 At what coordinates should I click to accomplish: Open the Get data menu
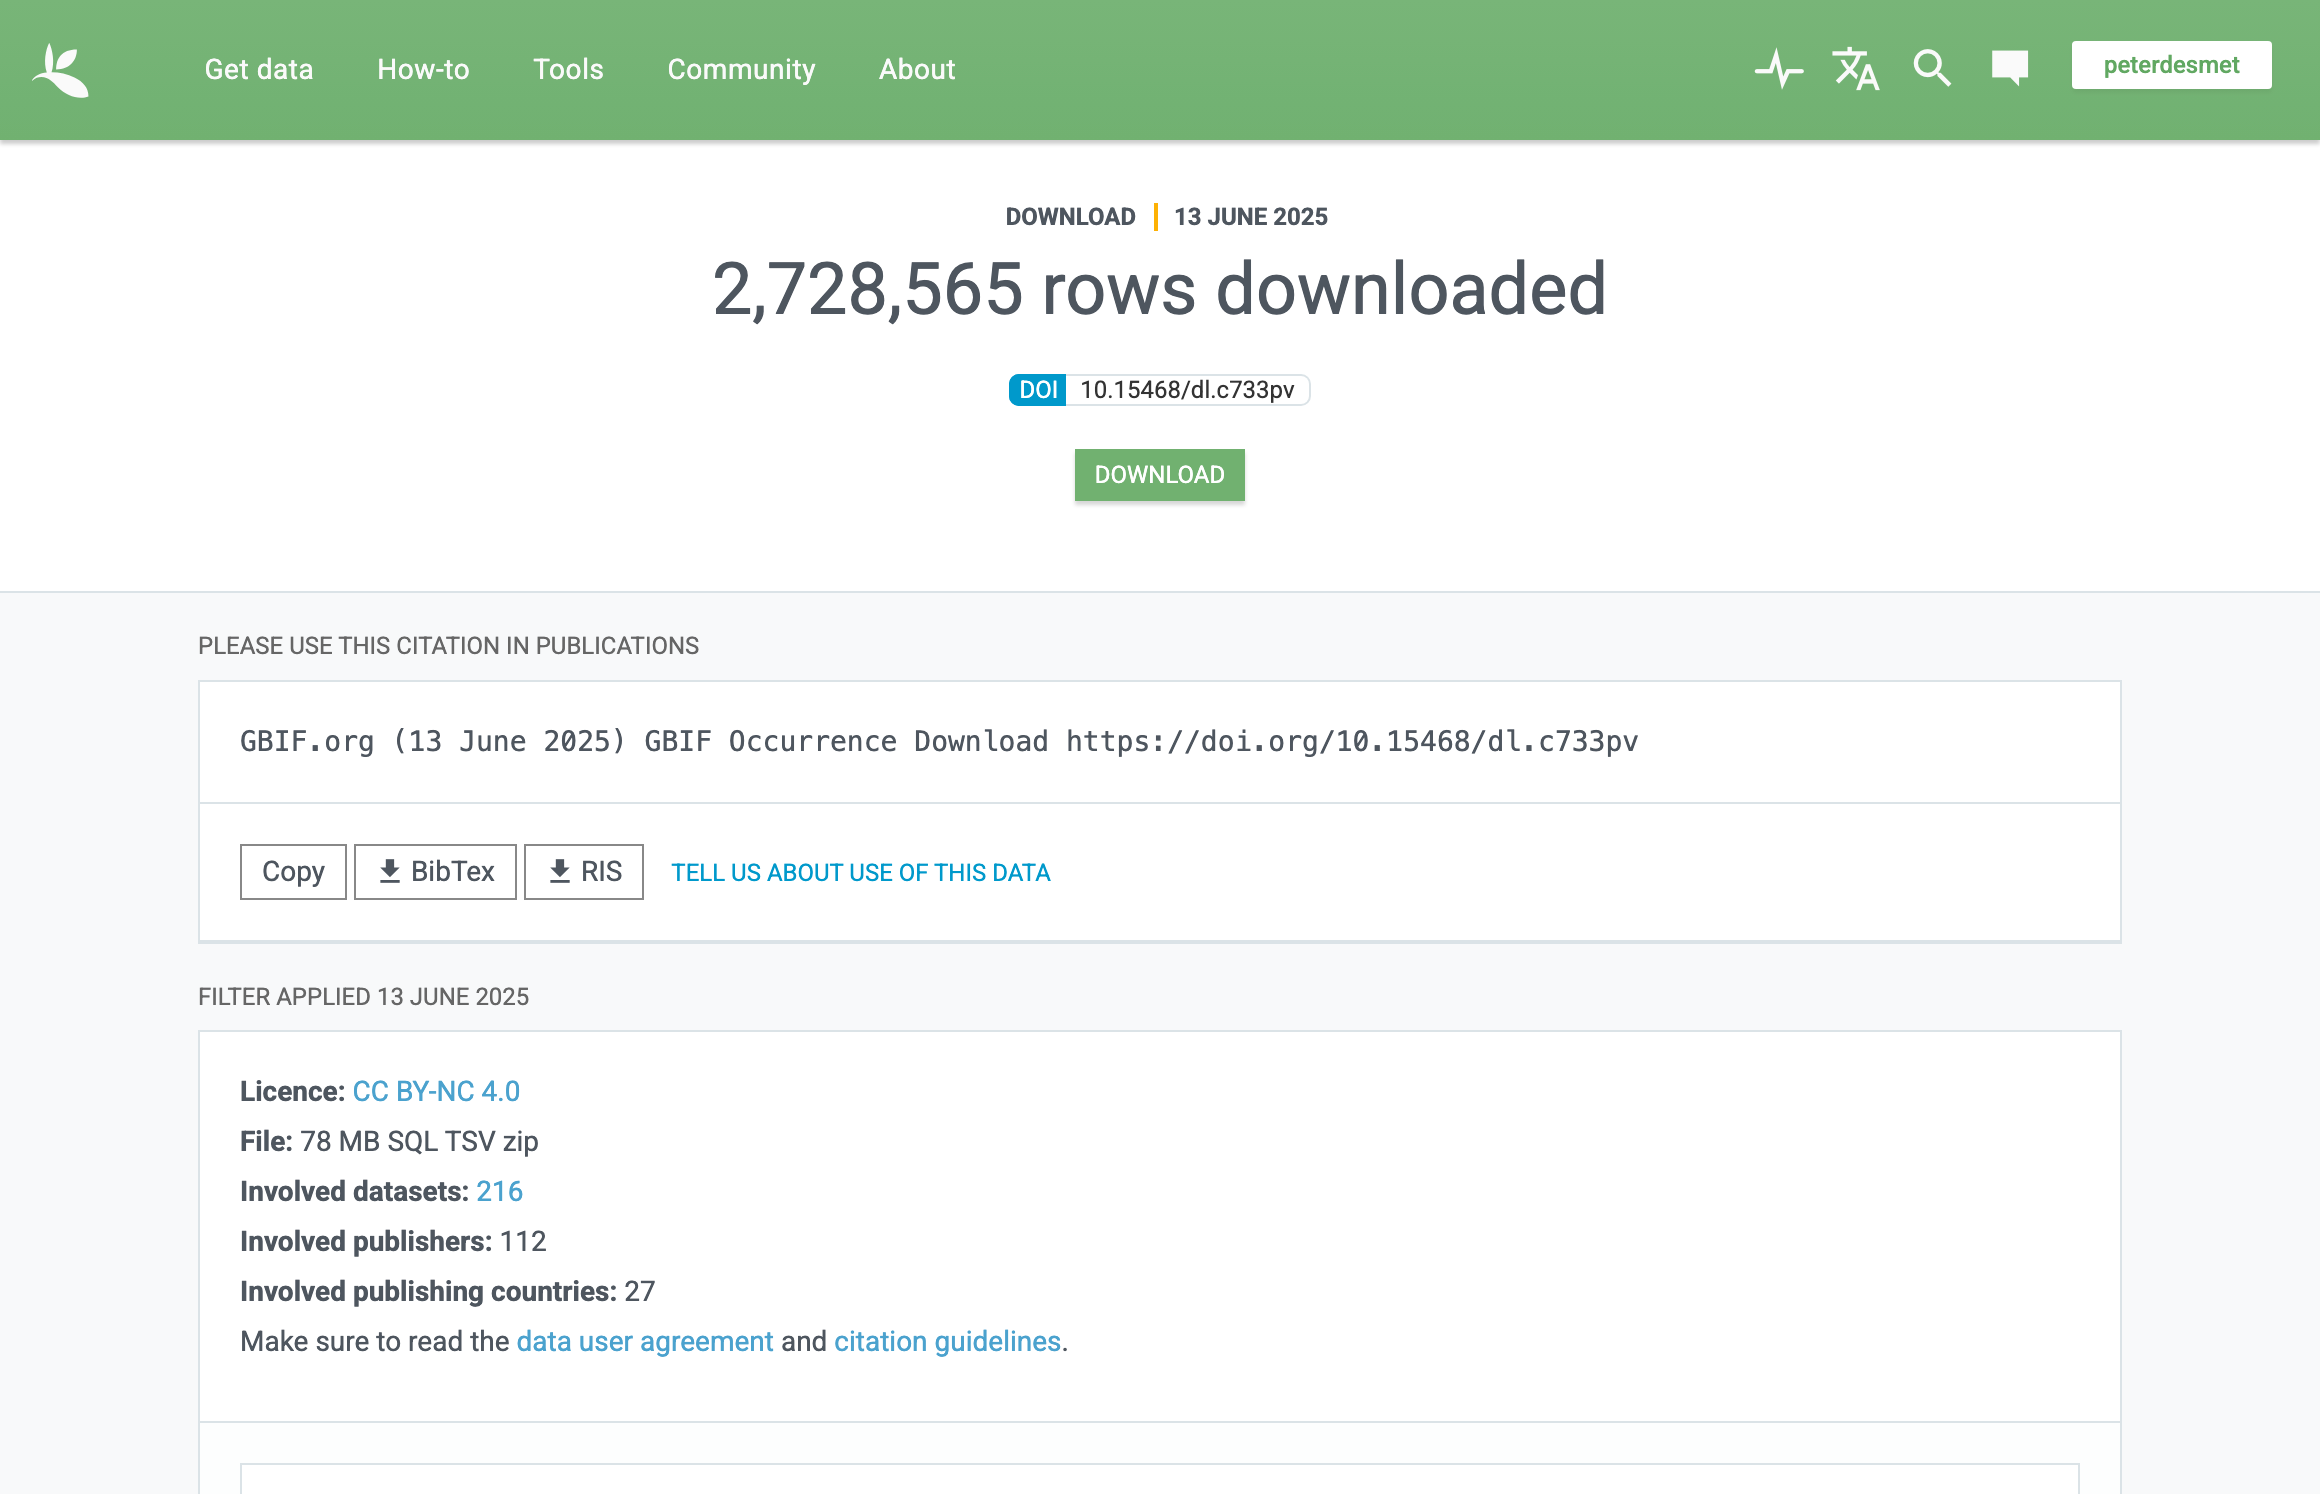pos(259,69)
